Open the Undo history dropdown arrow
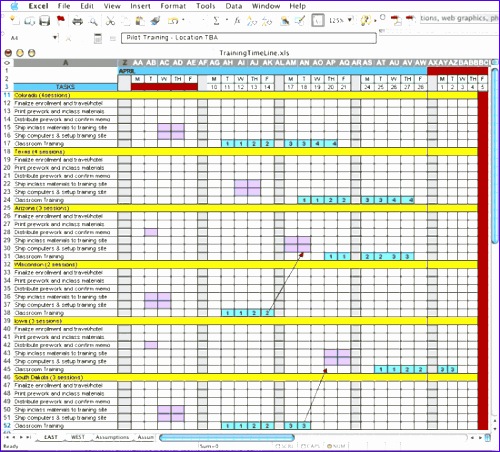 183,20
